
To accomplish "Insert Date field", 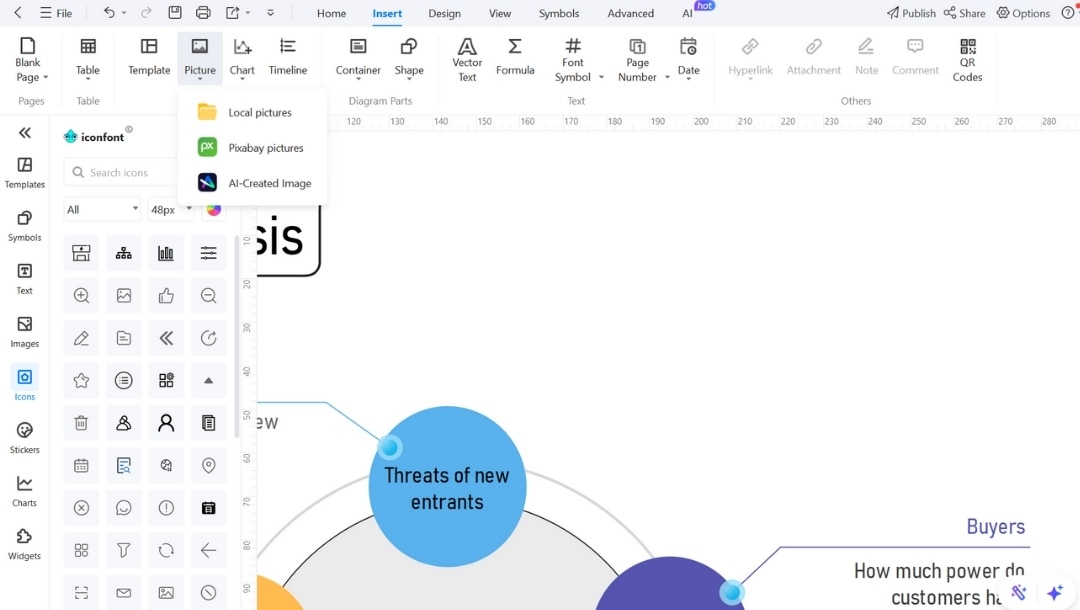I will [688, 58].
